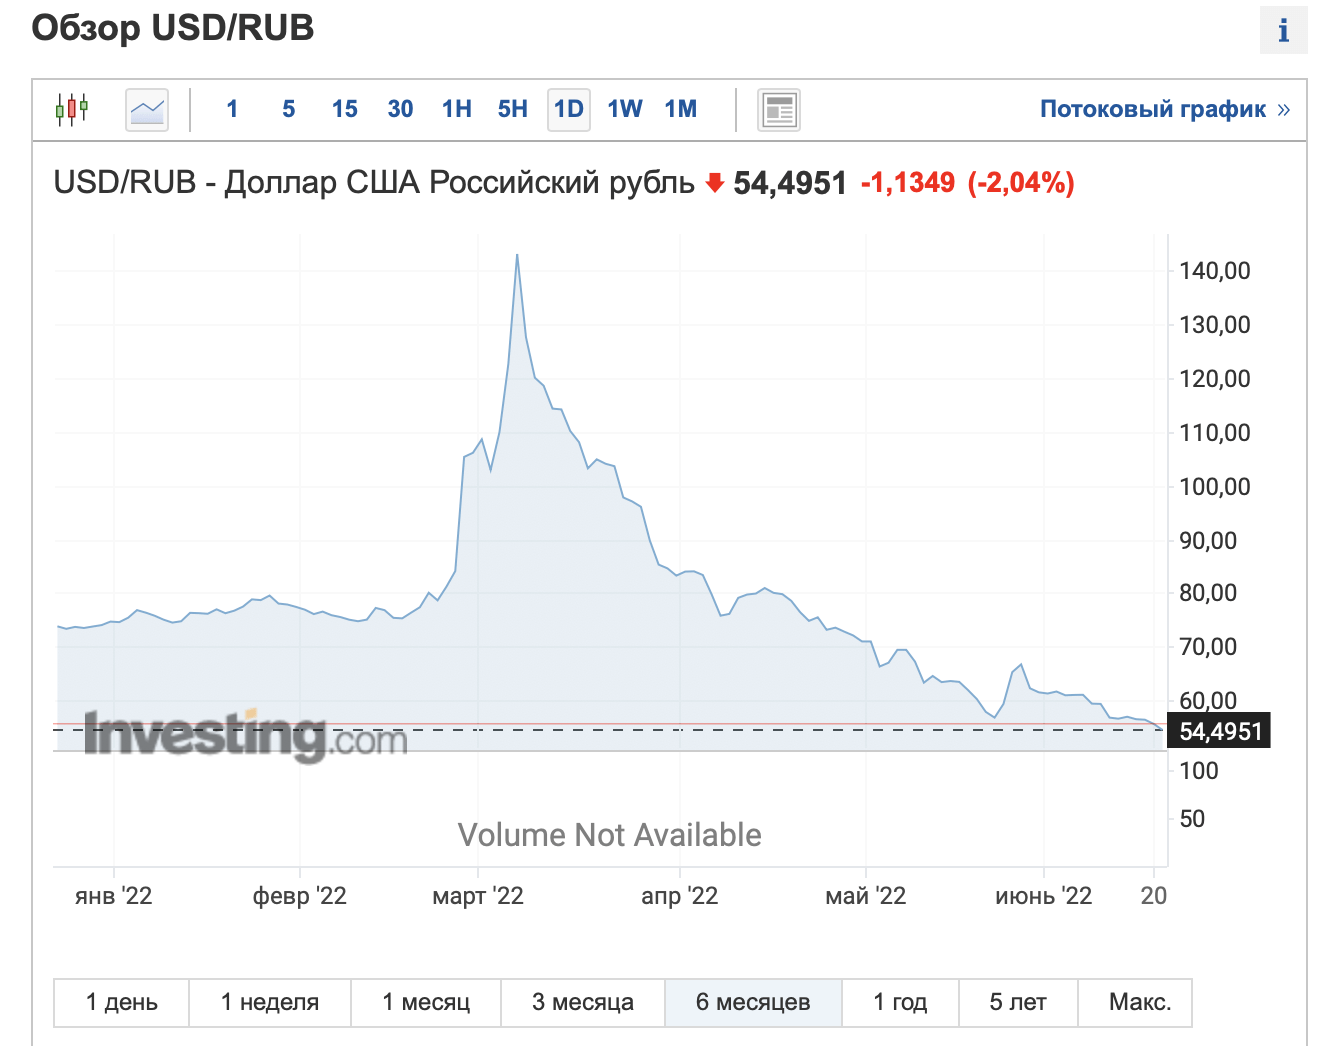Viewport: 1330px width, 1046px height.
Task: Select the 1M monthly interval
Action: (x=681, y=109)
